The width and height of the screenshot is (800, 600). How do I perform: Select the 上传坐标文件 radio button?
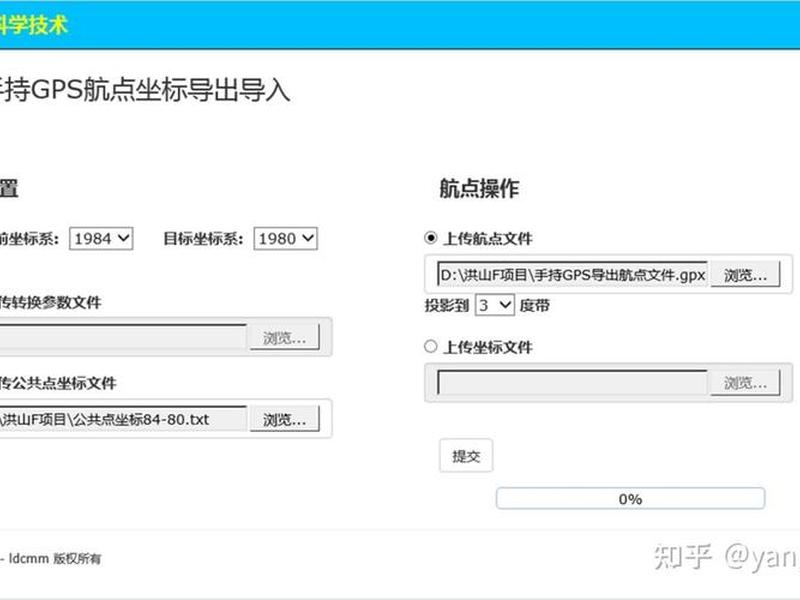pyautogui.click(x=431, y=346)
